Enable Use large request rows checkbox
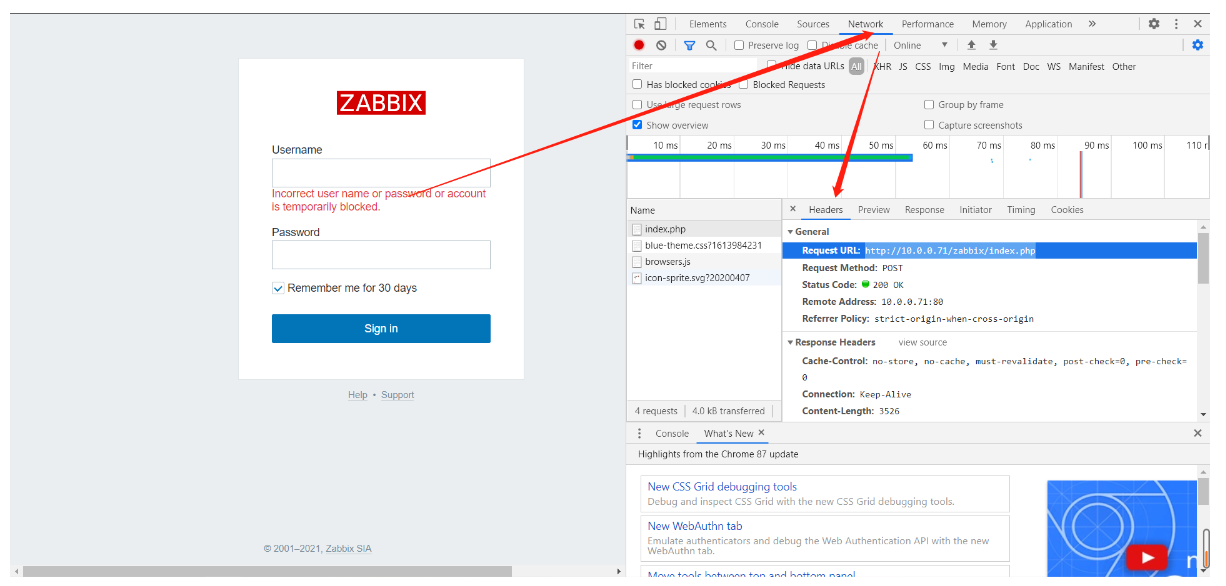This screenshot has width=1226, height=586. (x=637, y=104)
